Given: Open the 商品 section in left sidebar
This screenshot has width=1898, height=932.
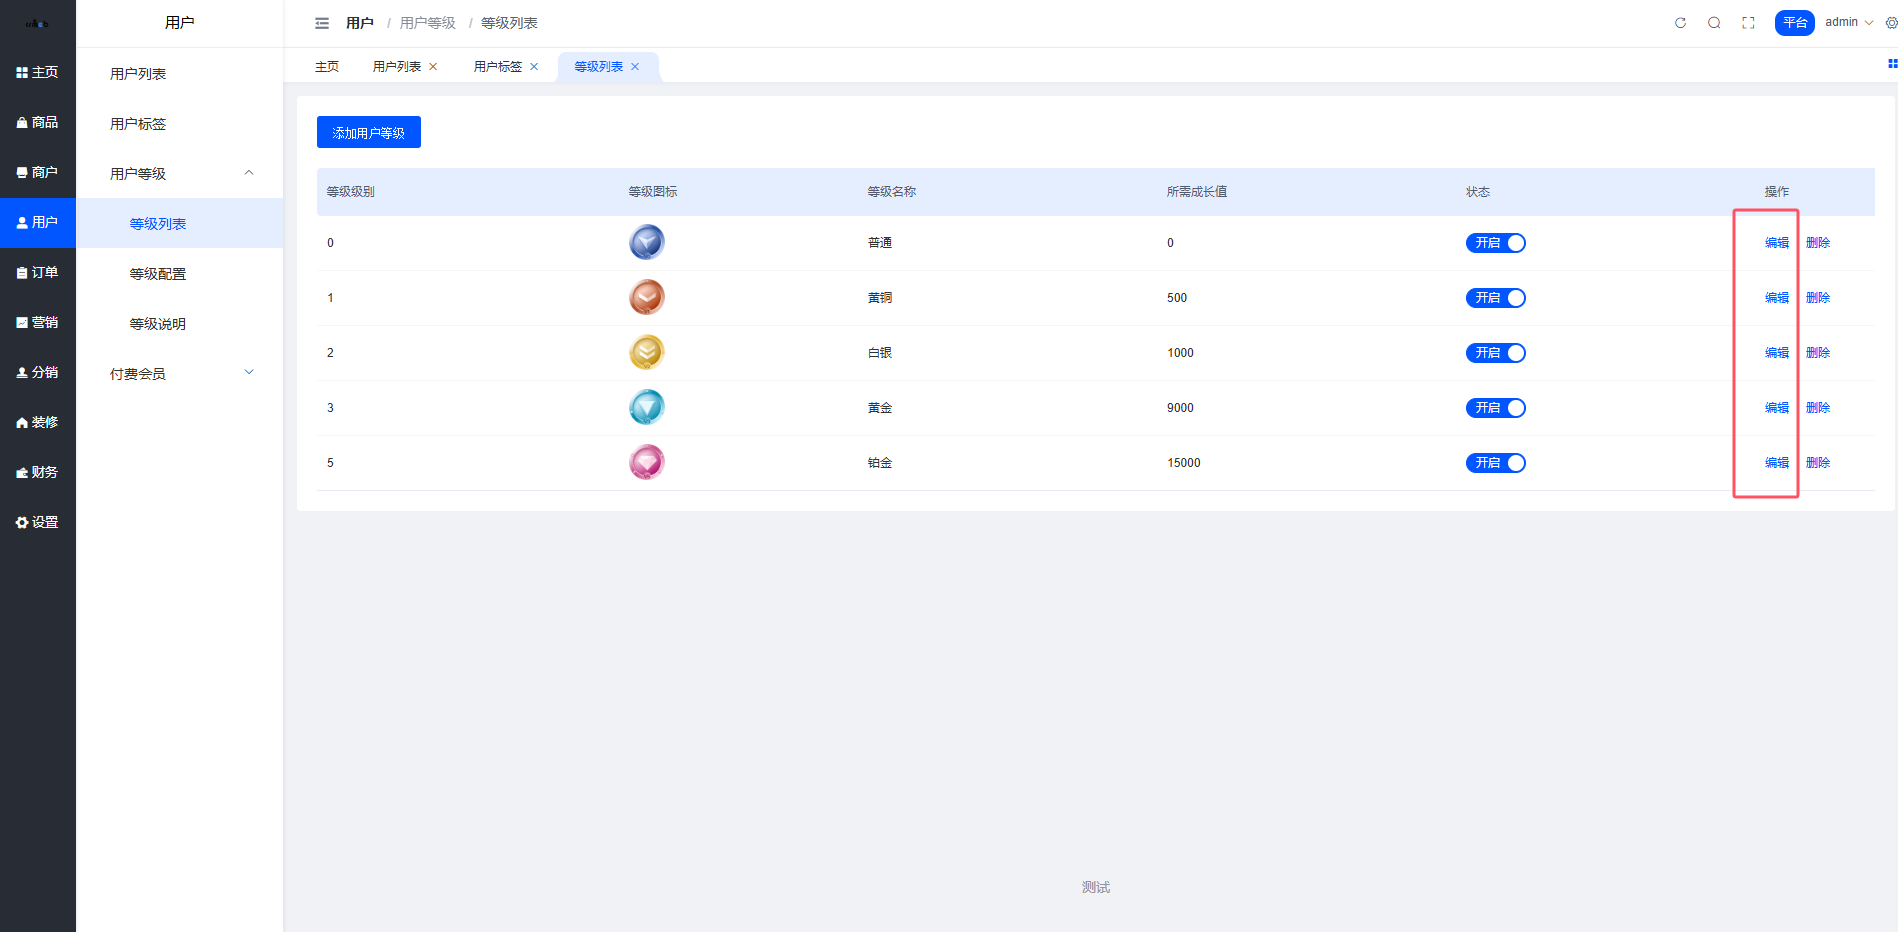Looking at the screenshot, I should pyautogui.click(x=38, y=122).
